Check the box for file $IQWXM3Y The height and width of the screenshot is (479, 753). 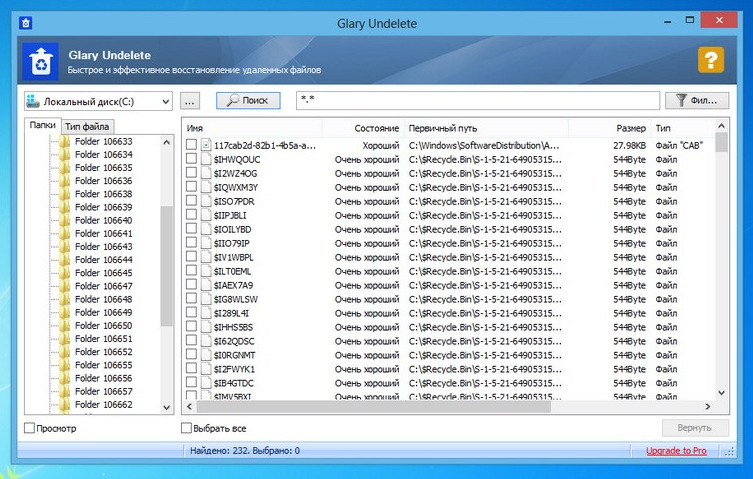pos(191,186)
